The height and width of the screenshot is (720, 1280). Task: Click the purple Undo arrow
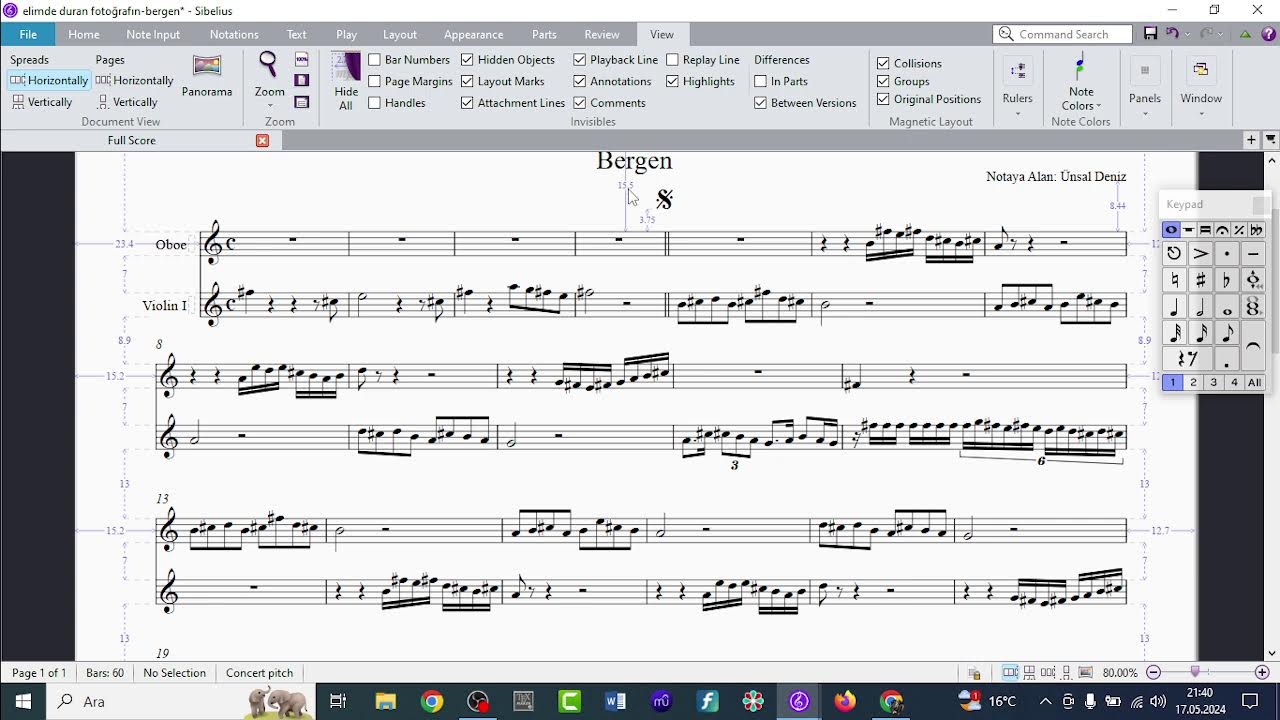[x=1172, y=34]
